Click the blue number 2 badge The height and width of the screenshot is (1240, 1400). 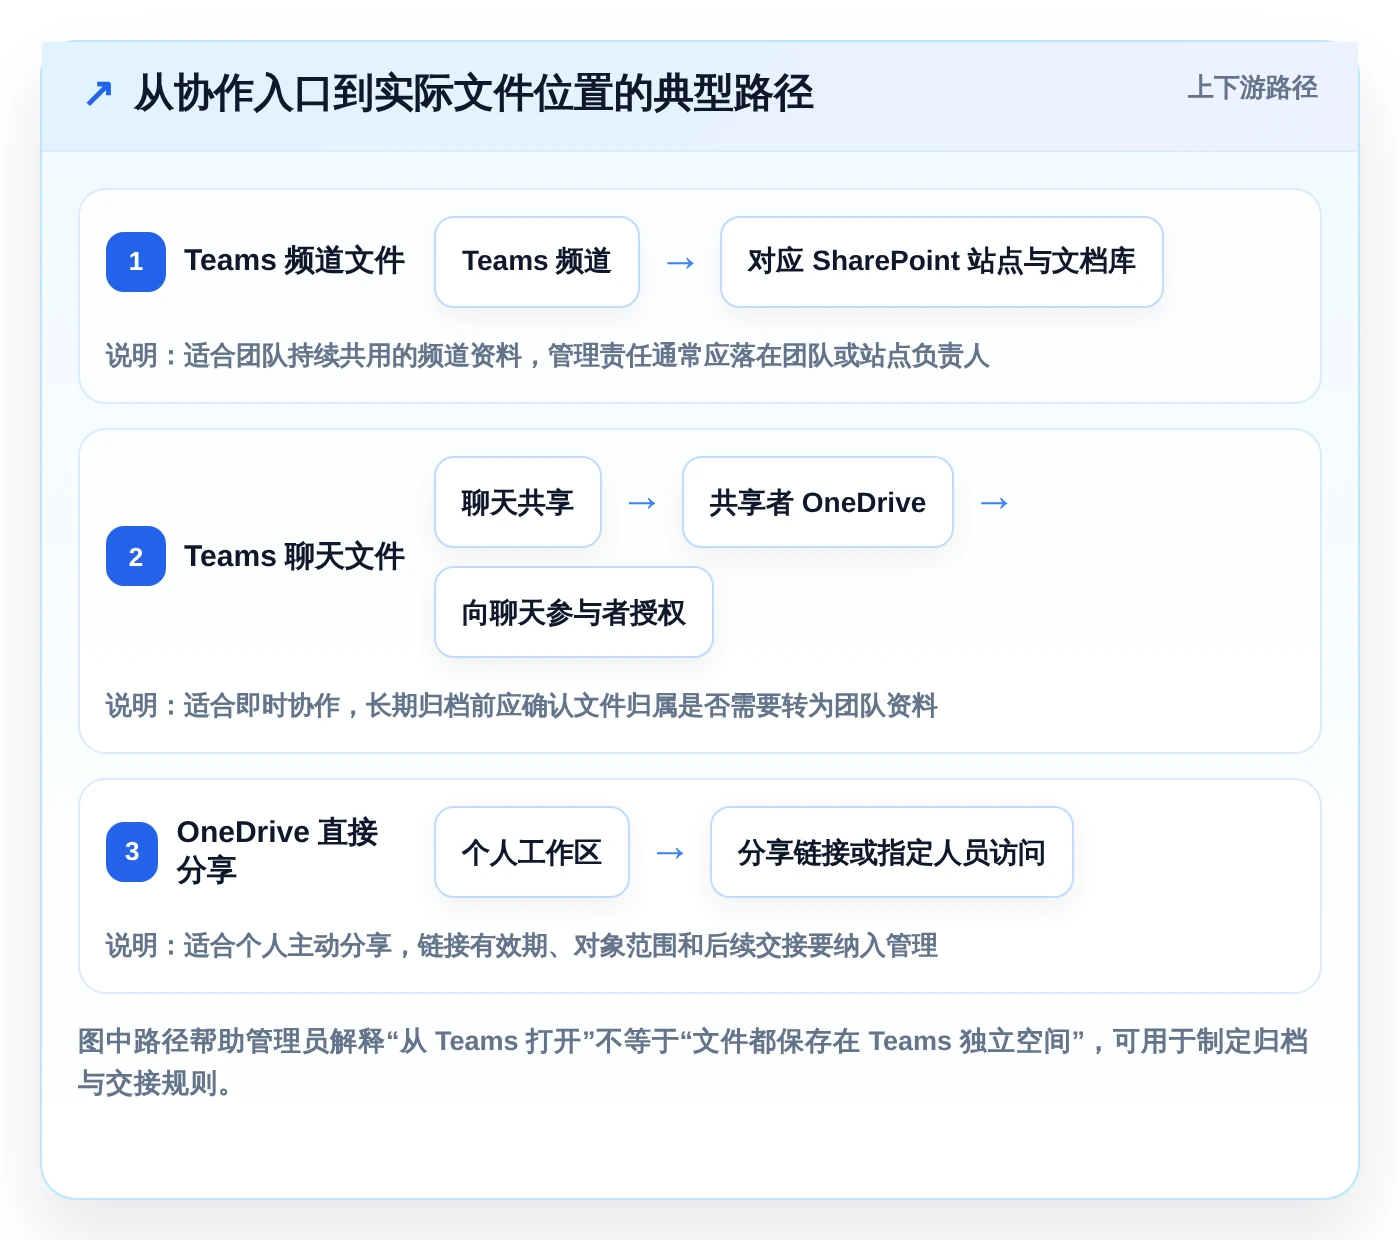(136, 556)
